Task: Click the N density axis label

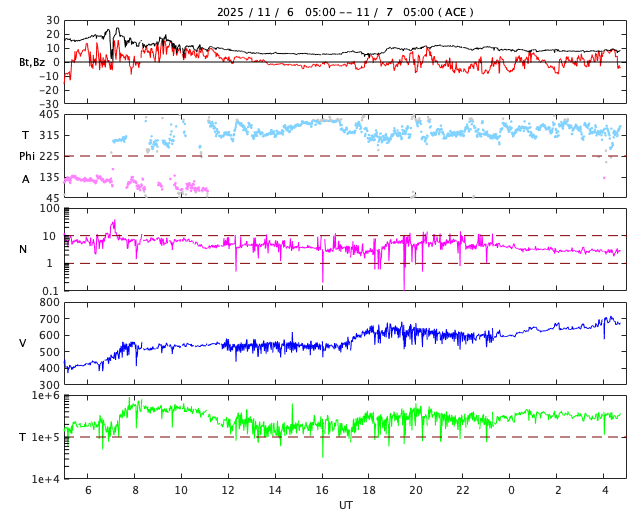Action: 23,249
